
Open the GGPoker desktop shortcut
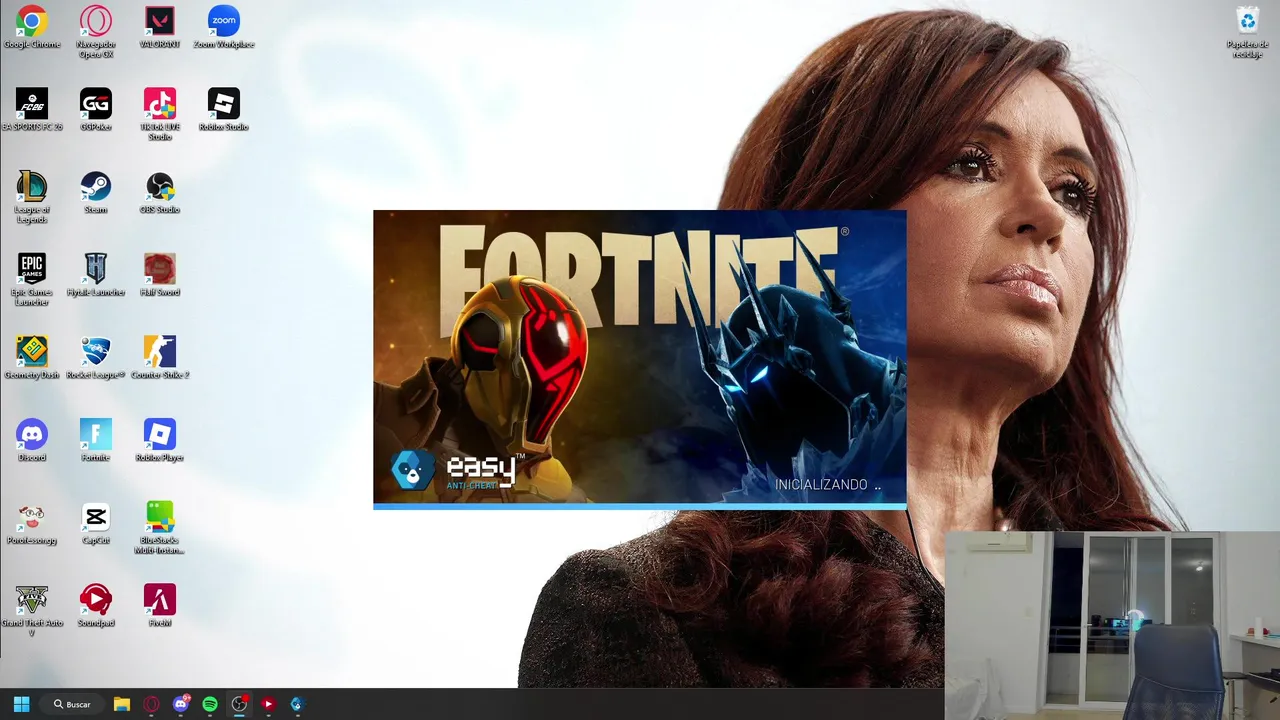(x=96, y=111)
